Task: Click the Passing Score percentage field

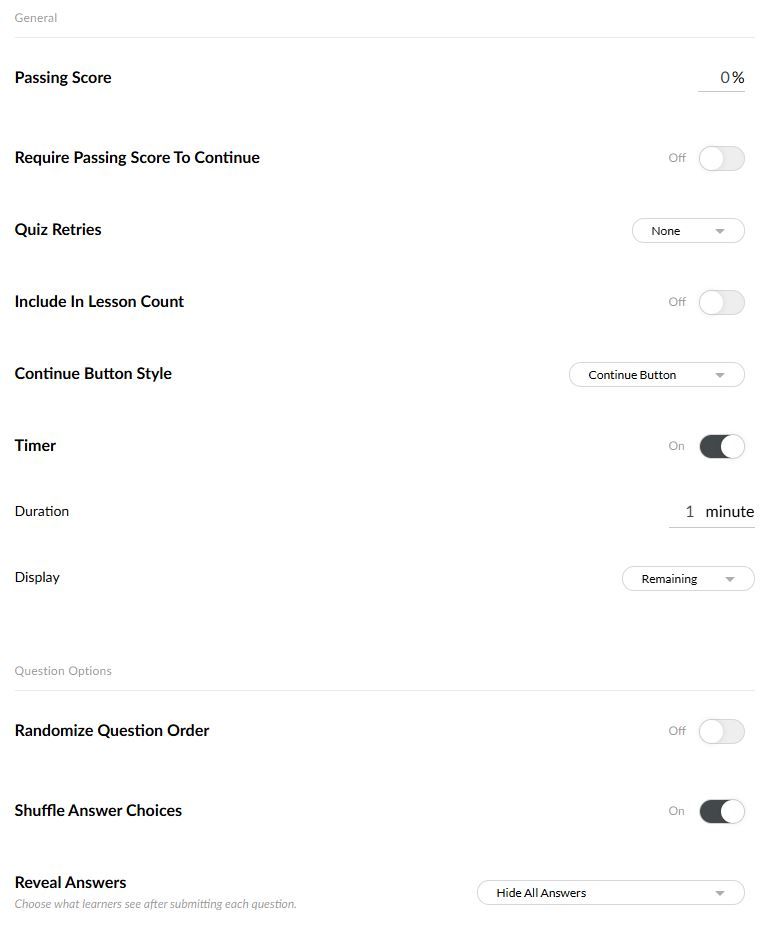Action: click(x=723, y=78)
